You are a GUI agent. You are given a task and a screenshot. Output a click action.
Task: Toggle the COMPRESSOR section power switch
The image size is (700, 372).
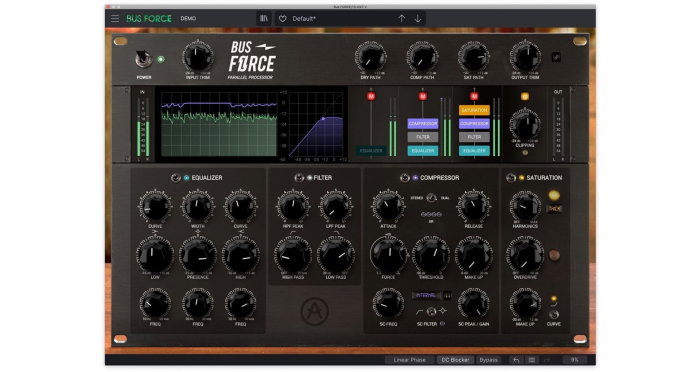[x=404, y=178]
